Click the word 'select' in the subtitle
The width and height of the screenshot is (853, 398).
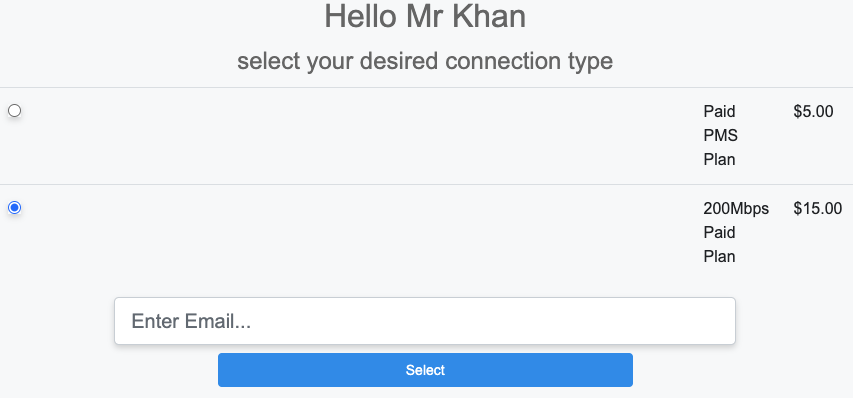coord(269,61)
